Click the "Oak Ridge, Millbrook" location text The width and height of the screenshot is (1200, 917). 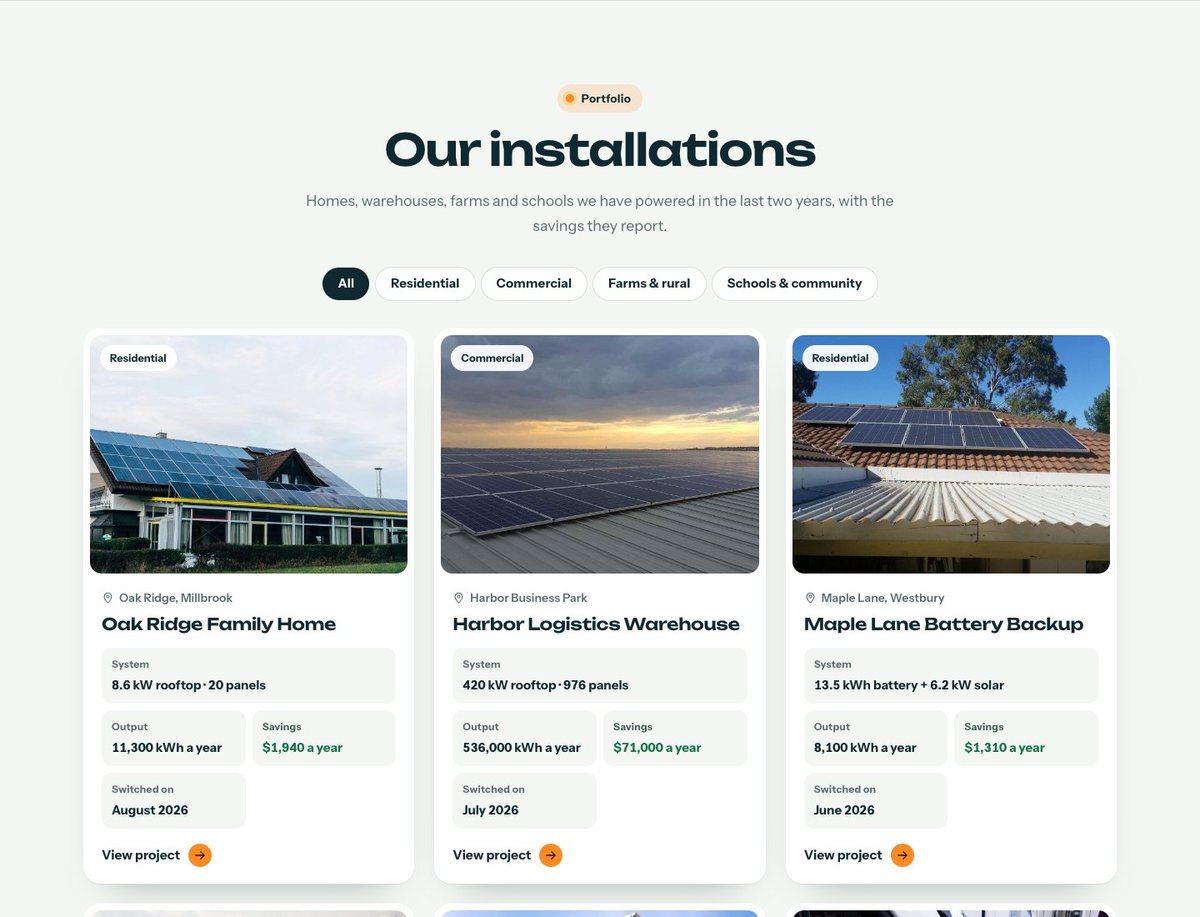click(x=176, y=598)
